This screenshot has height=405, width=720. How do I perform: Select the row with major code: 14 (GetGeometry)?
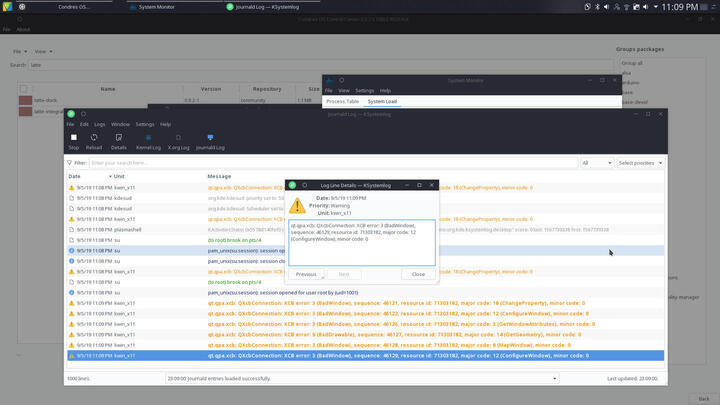(365, 335)
